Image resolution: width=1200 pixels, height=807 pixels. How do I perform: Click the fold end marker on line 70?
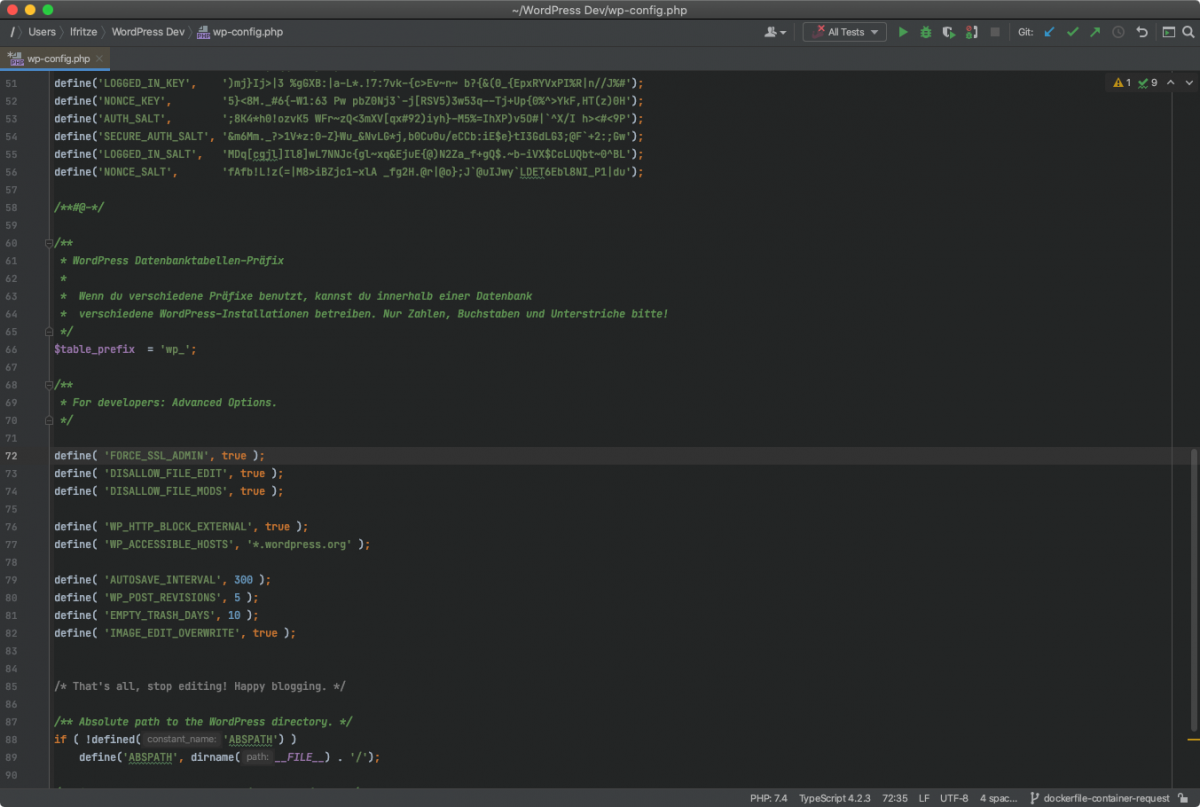click(49, 420)
